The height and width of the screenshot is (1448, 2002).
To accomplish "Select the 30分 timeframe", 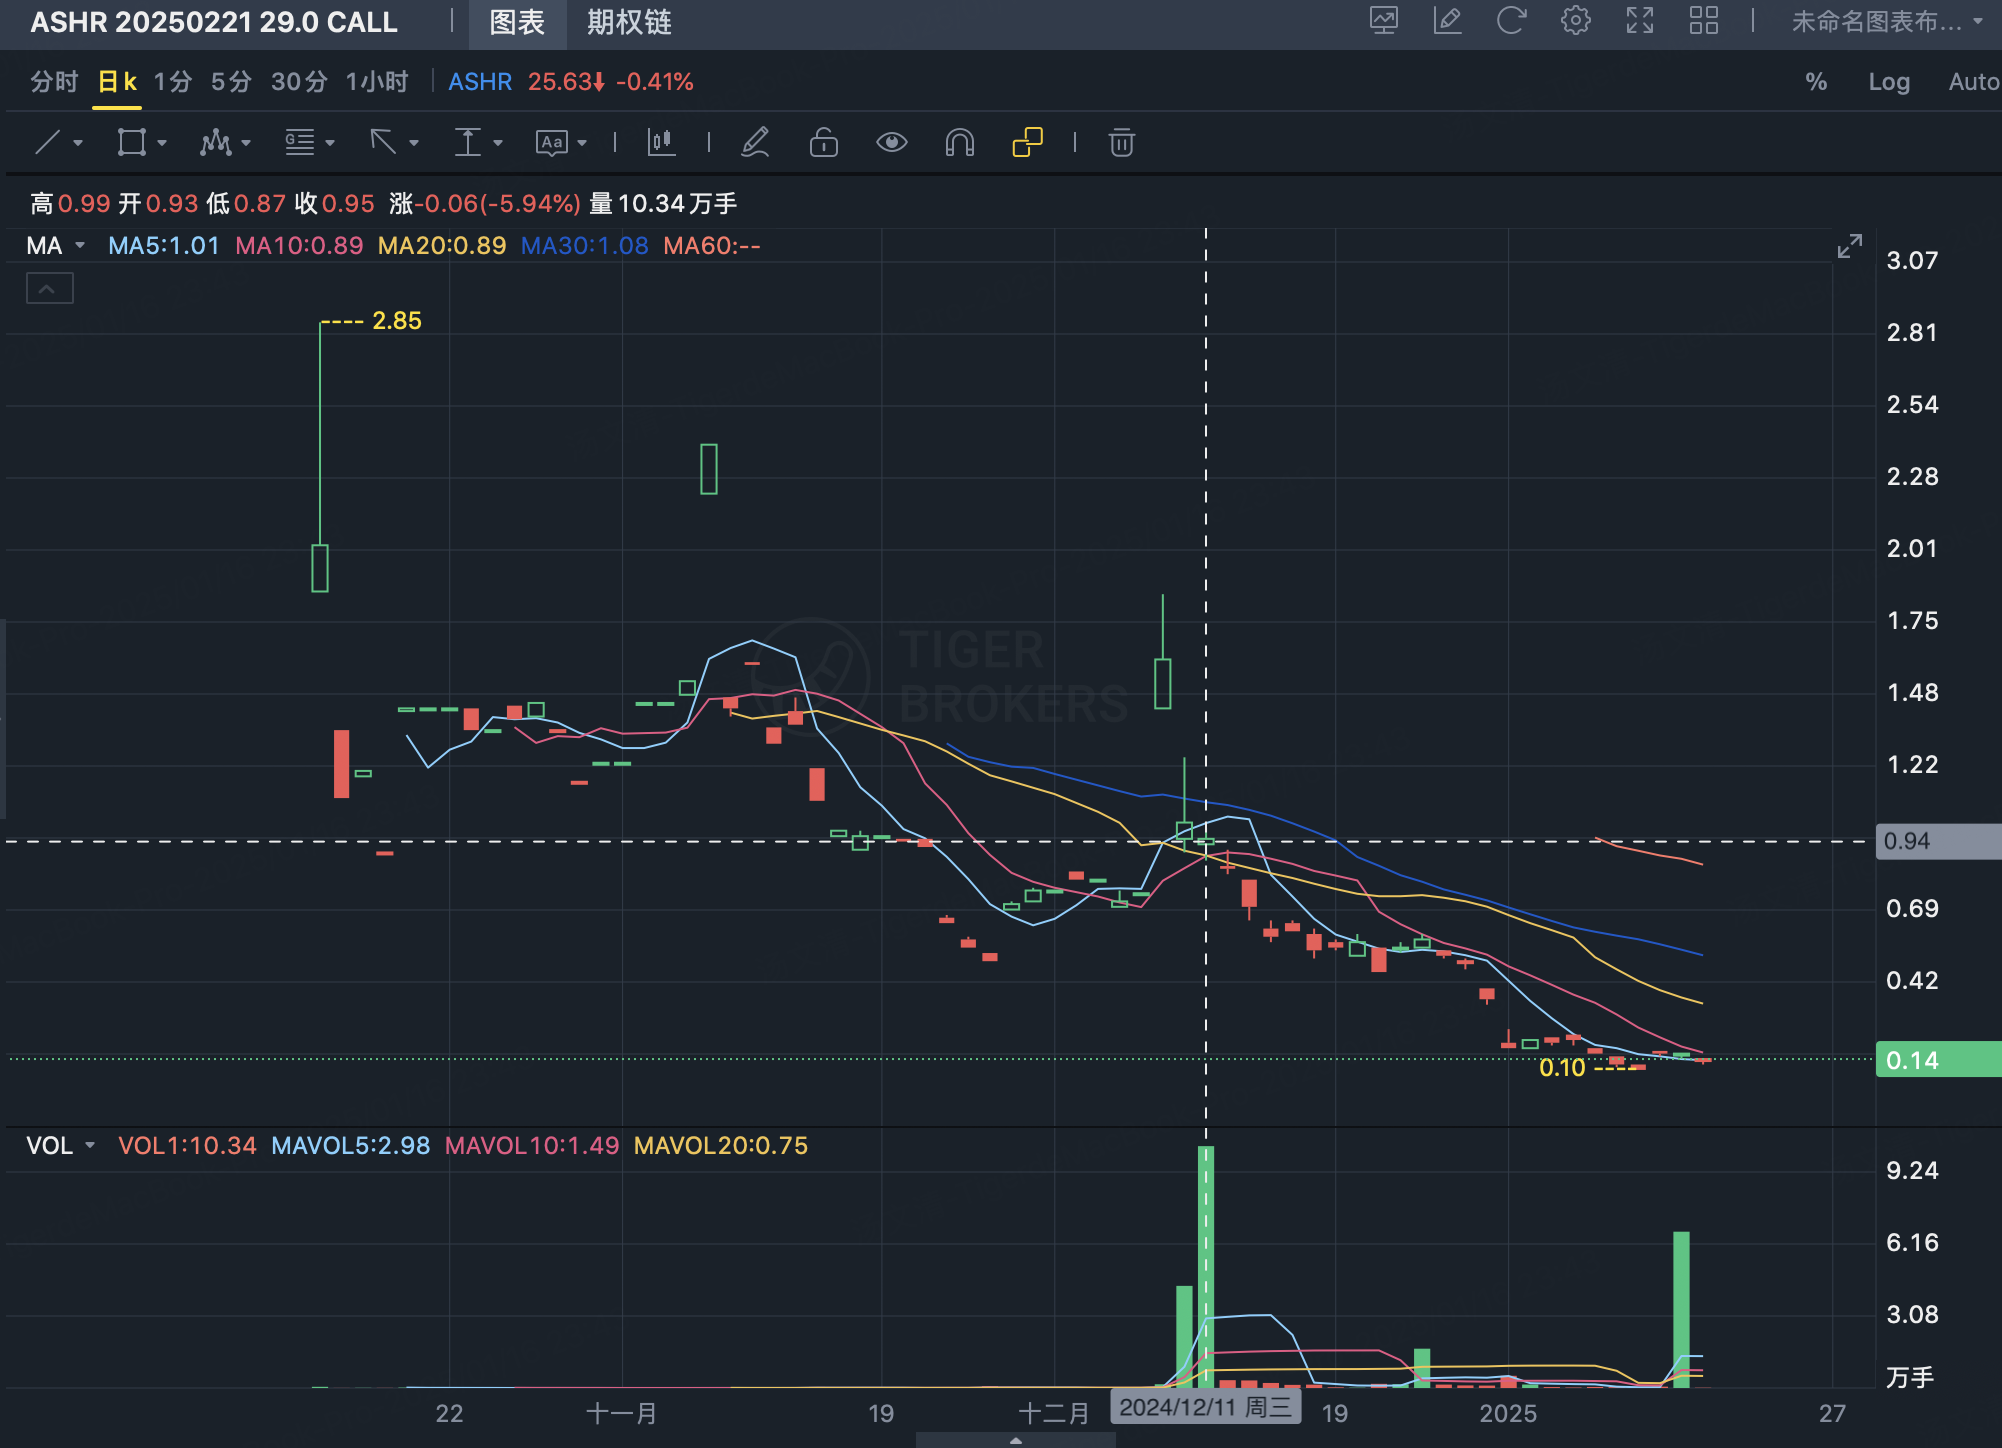I will tap(299, 82).
